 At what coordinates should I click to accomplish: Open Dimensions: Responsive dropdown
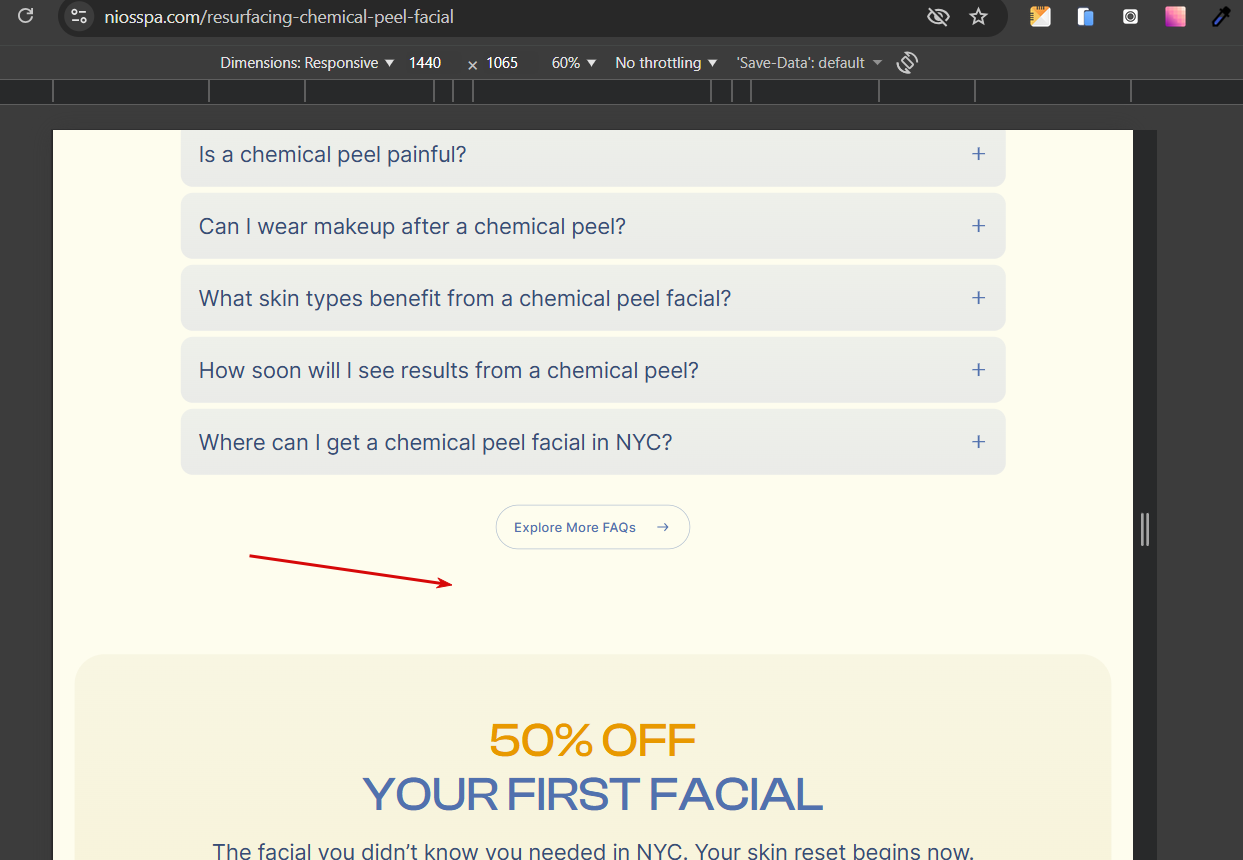point(307,63)
